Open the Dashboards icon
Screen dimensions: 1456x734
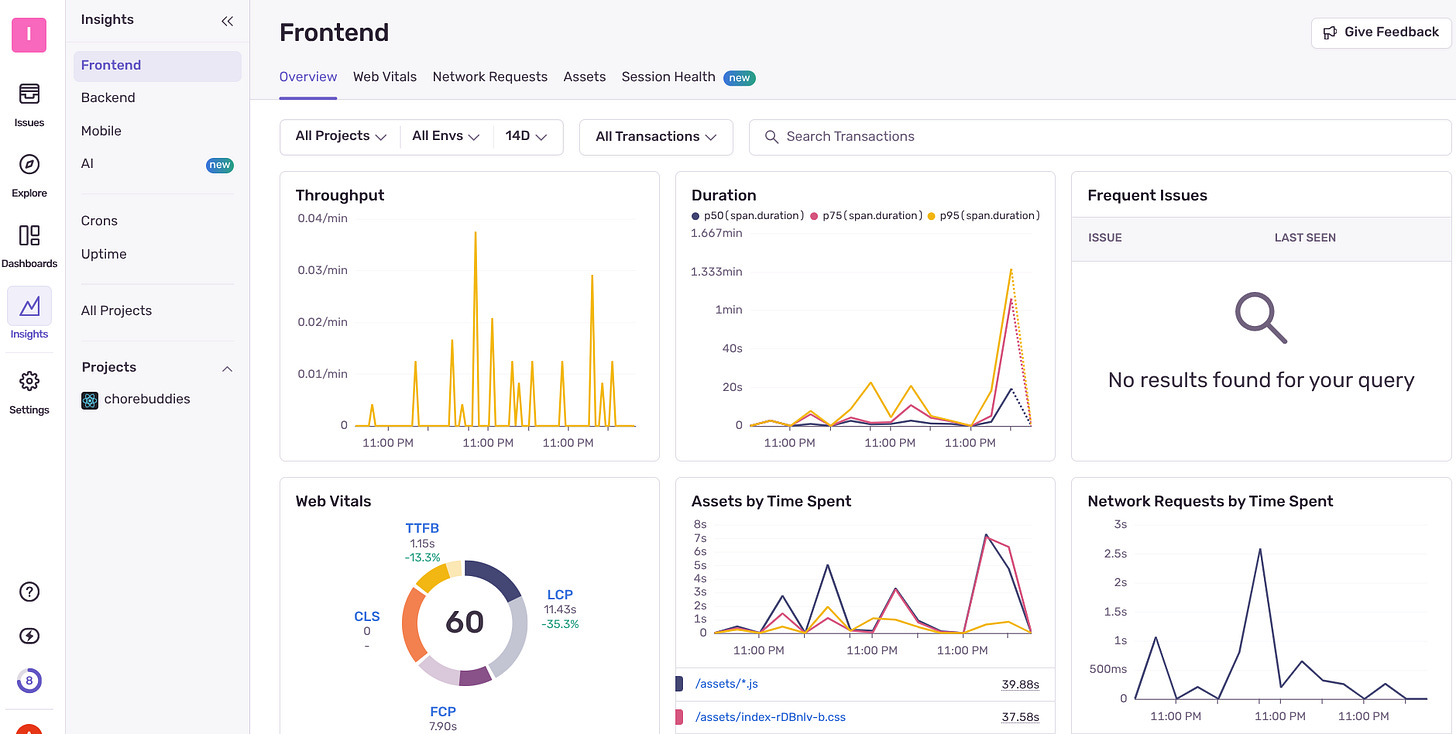tap(29, 236)
